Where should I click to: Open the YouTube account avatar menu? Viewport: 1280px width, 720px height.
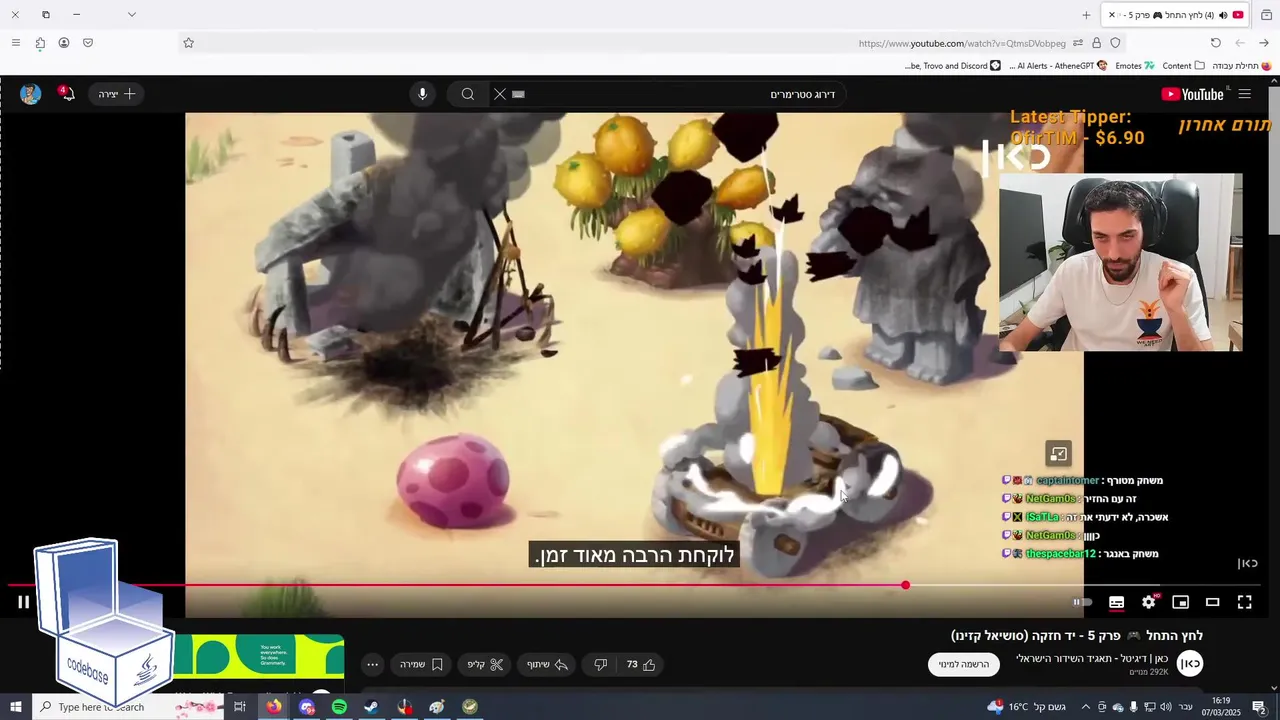pos(31,94)
